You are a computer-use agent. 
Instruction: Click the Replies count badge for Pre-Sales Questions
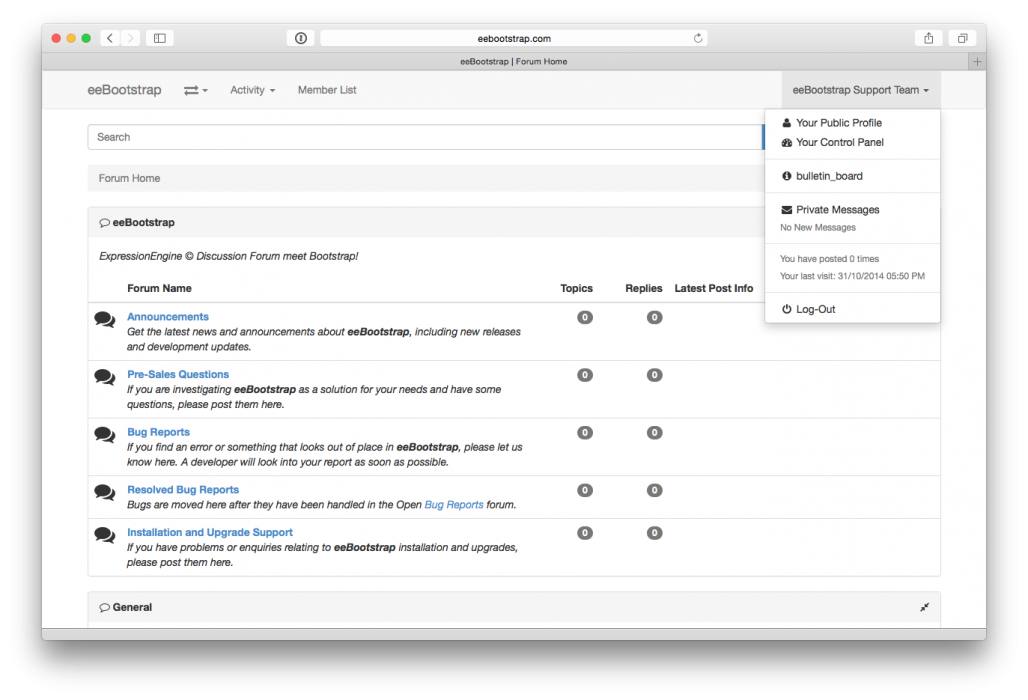click(x=654, y=375)
